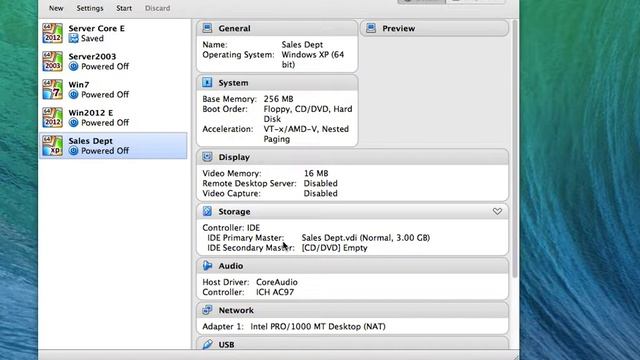This screenshot has width=640, height=360.
Task: Click the Network section icon
Action: click(x=207, y=310)
